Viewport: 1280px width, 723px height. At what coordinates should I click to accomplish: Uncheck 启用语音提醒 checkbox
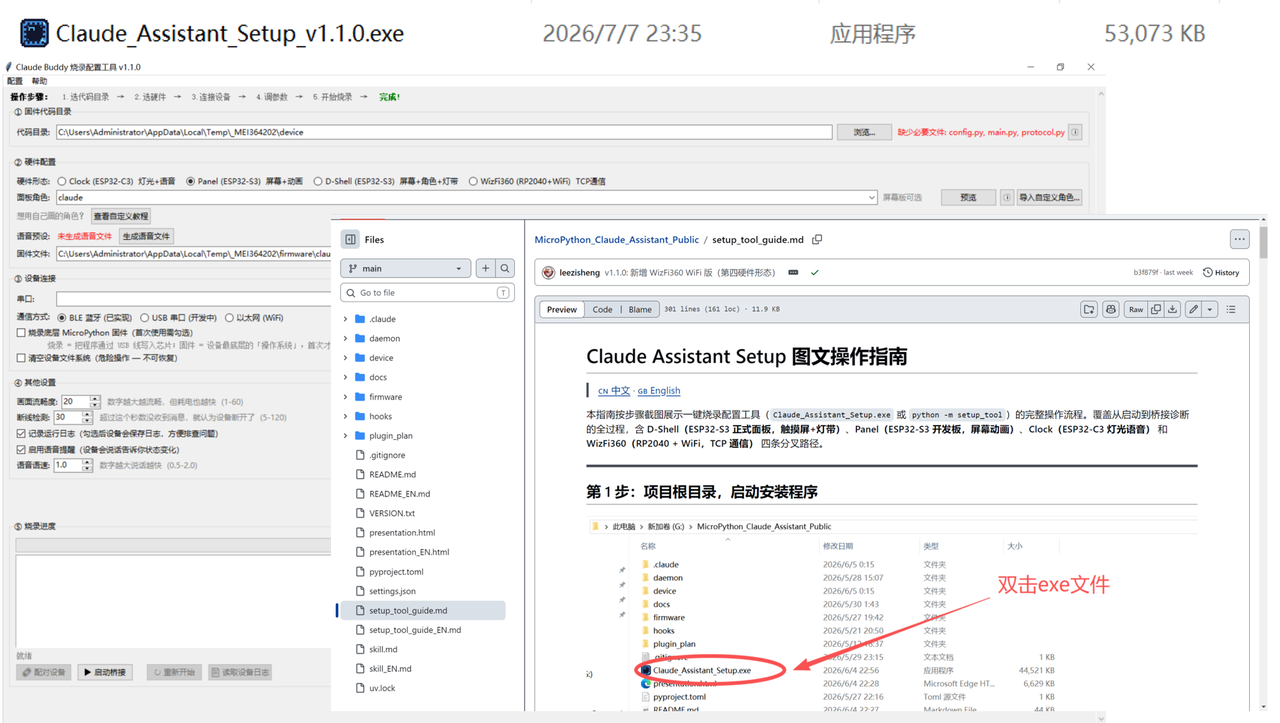tap(21, 450)
